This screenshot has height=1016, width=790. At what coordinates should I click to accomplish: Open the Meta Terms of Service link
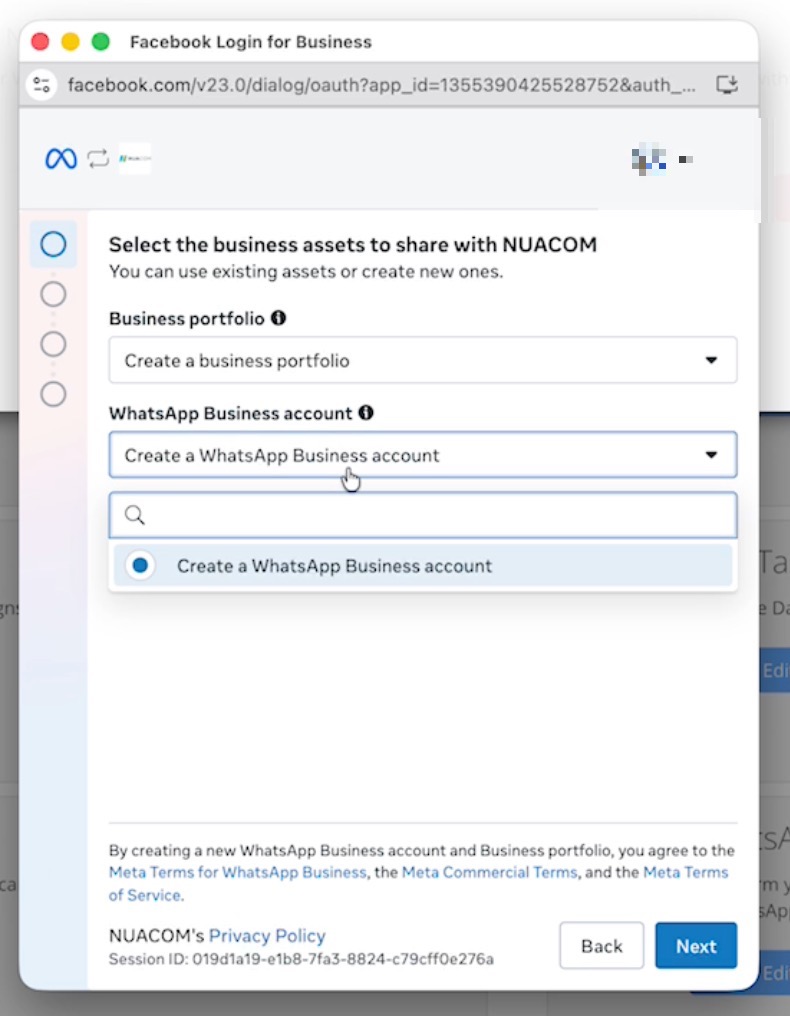pyautogui.click(x=419, y=884)
